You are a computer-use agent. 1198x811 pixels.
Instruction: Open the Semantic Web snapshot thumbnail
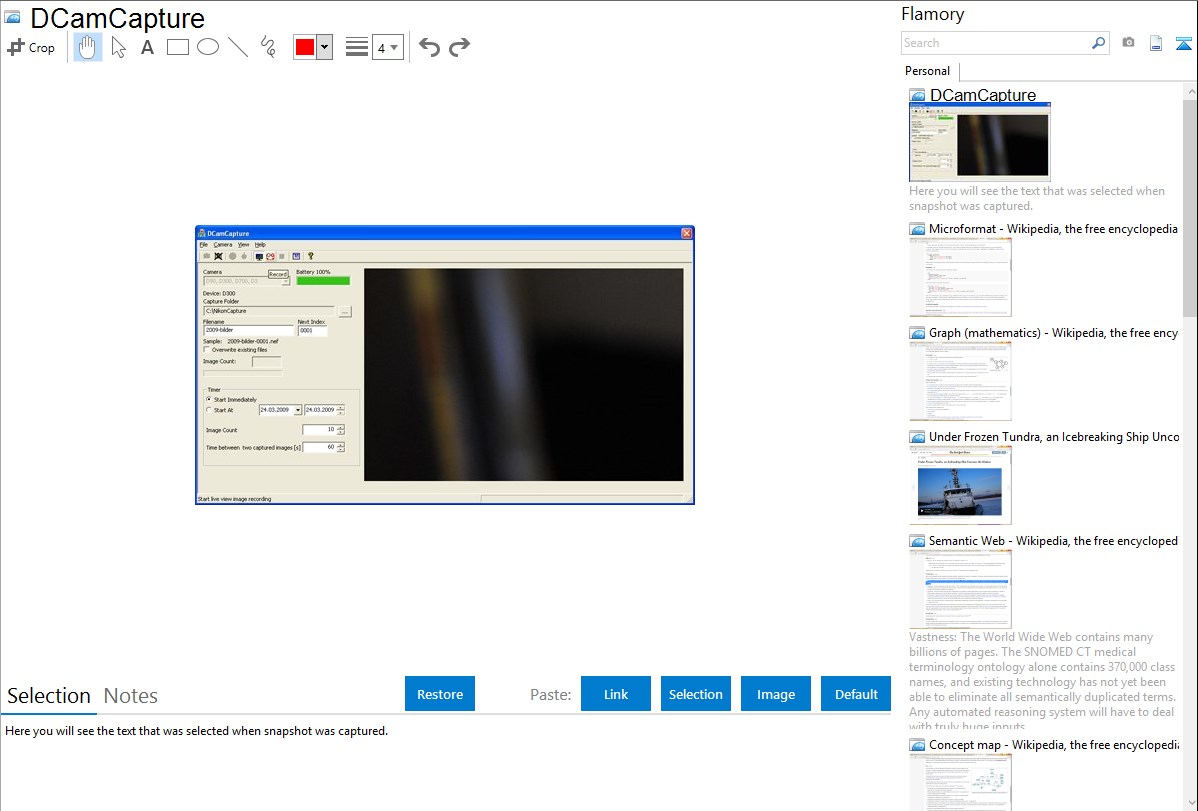[960, 589]
